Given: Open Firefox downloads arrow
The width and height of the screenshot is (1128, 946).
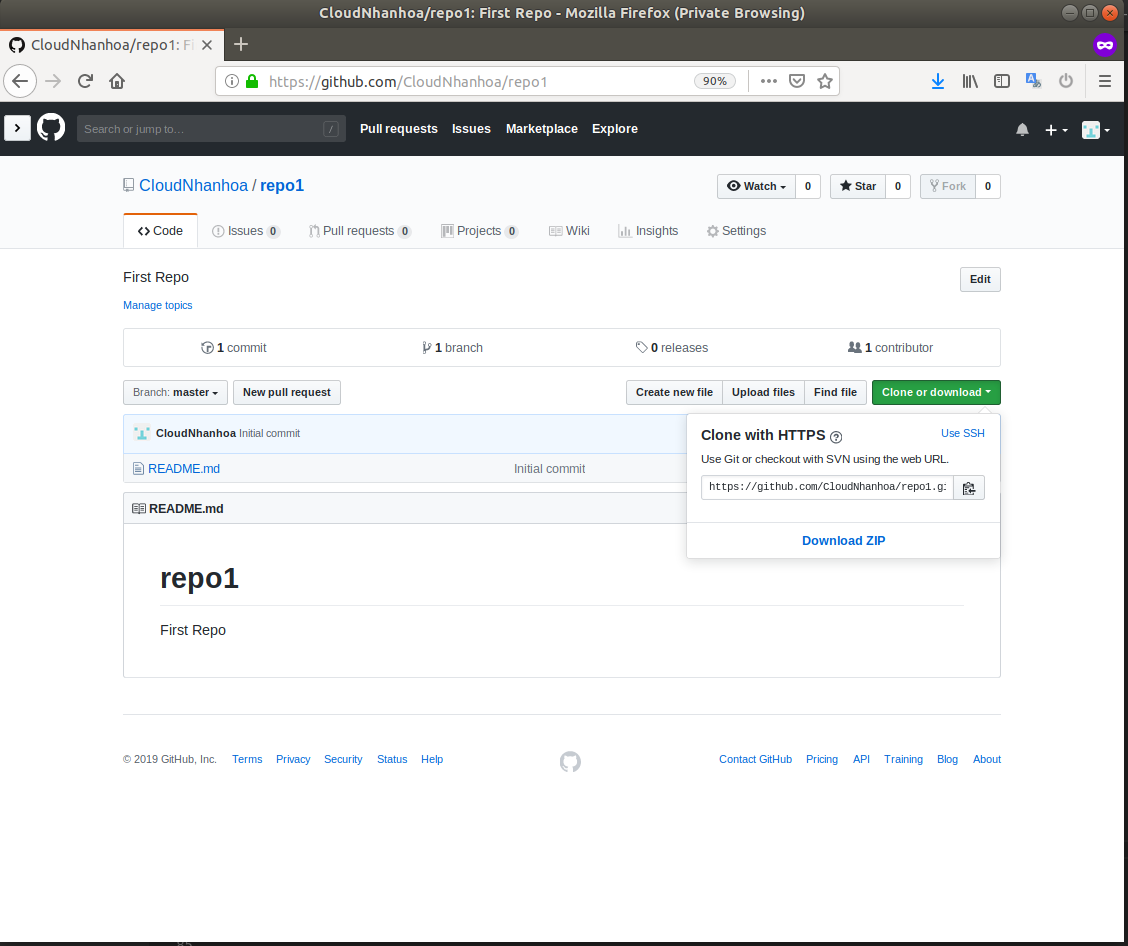Looking at the screenshot, I should coord(937,81).
